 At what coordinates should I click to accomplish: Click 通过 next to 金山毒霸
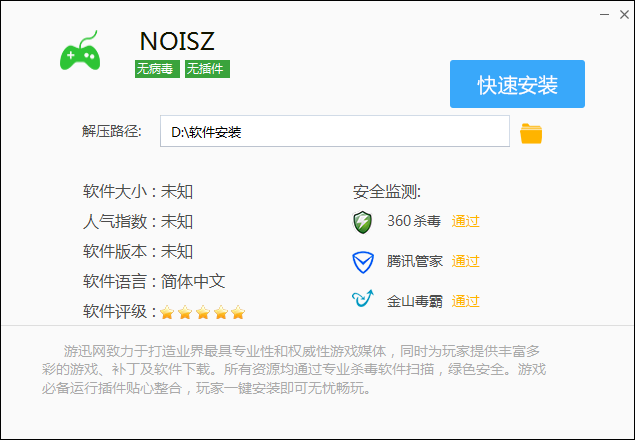466,301
